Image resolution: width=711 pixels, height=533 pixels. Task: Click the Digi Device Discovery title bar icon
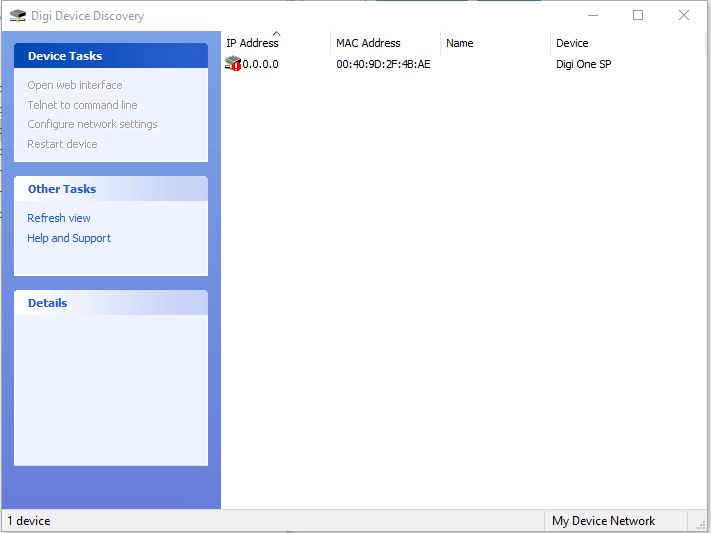tap(17, 16)
